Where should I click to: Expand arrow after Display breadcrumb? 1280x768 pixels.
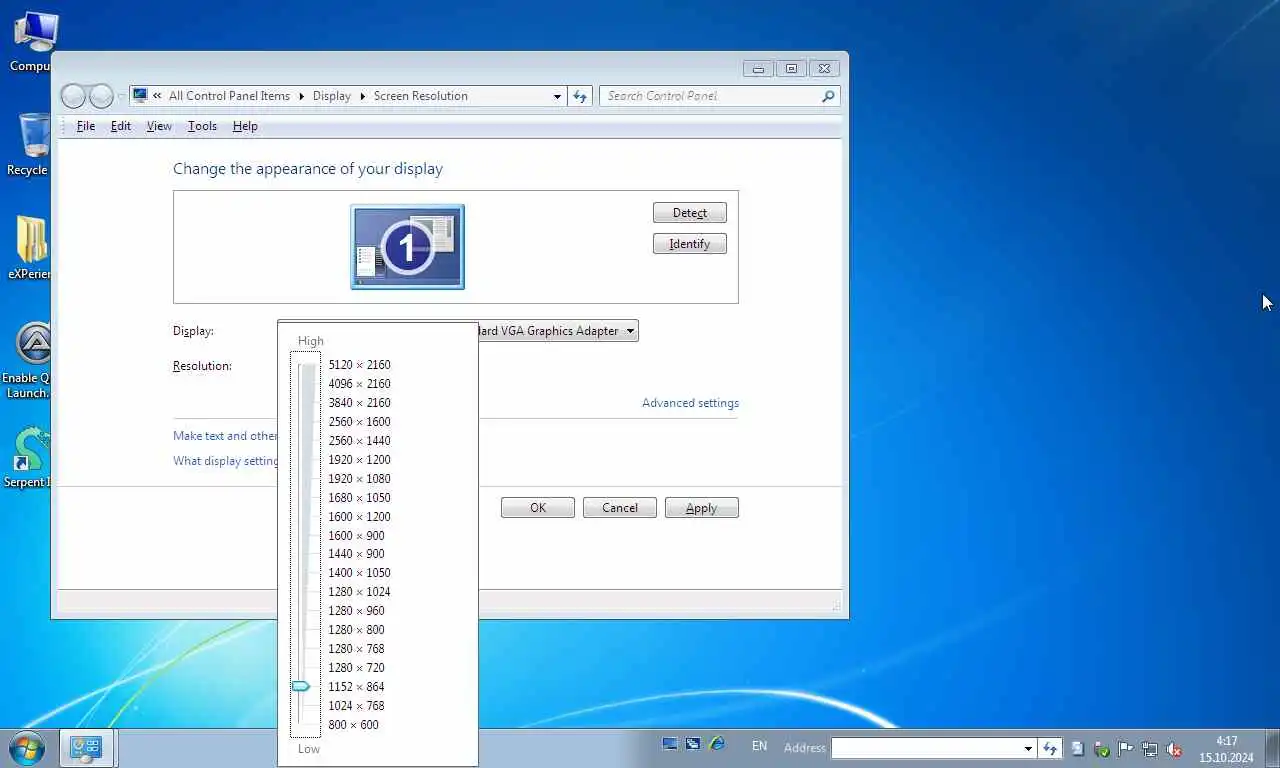click(x=362, y=96)
